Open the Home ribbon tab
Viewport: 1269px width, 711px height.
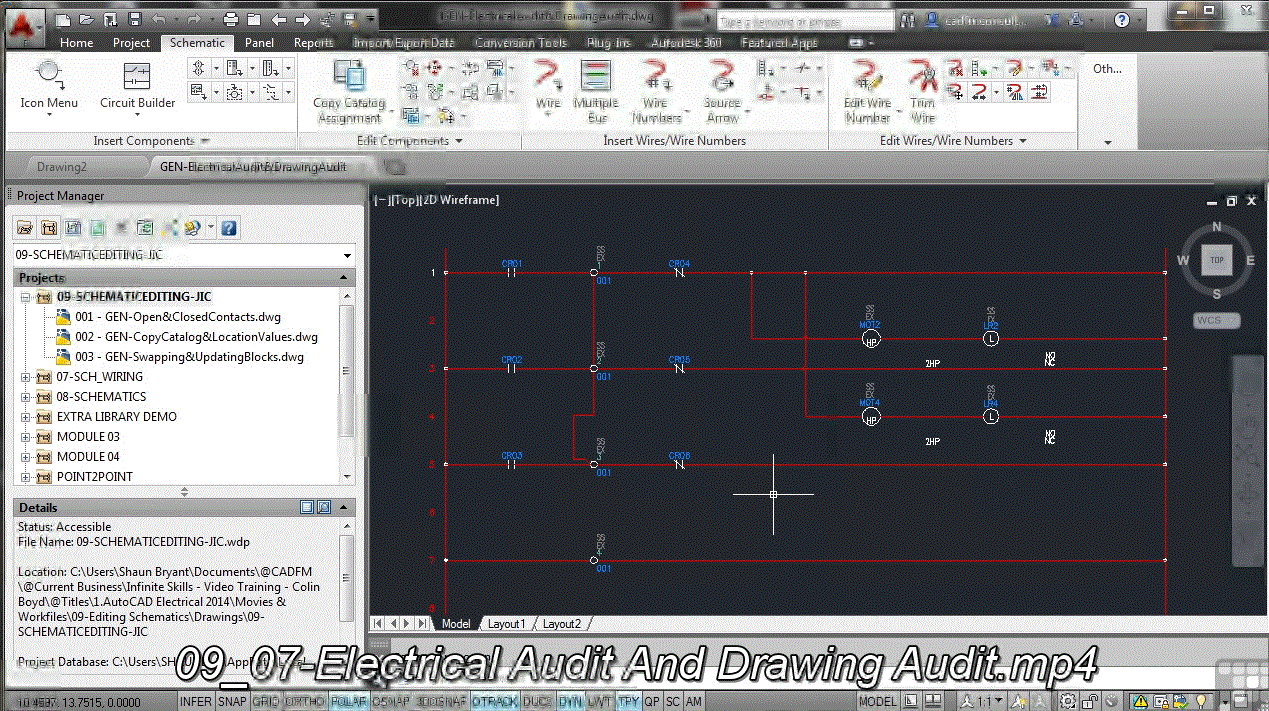point(76,43)
